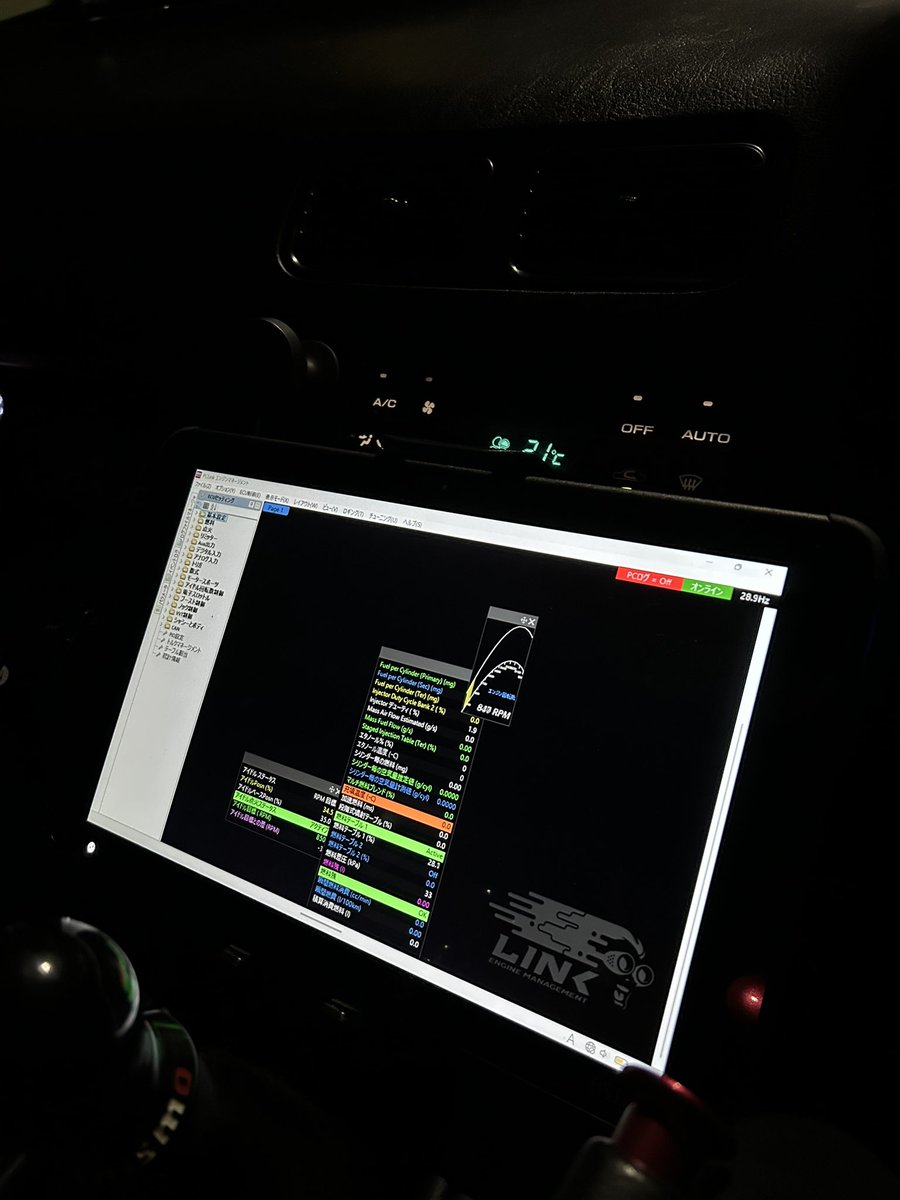Open the テーブル割当 item in tree
This screenshot has width=900, height=1200.
tap(175, 652)
